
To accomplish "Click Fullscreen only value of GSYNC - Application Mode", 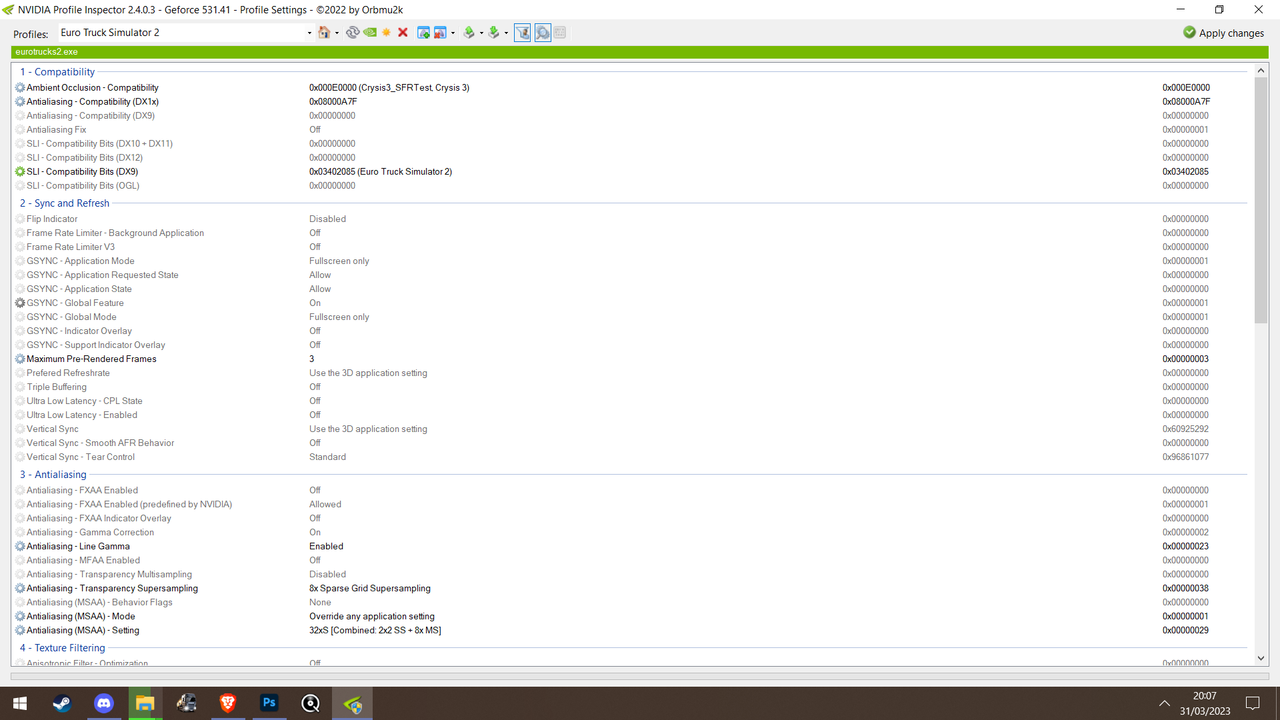I will tap(339, 261).
